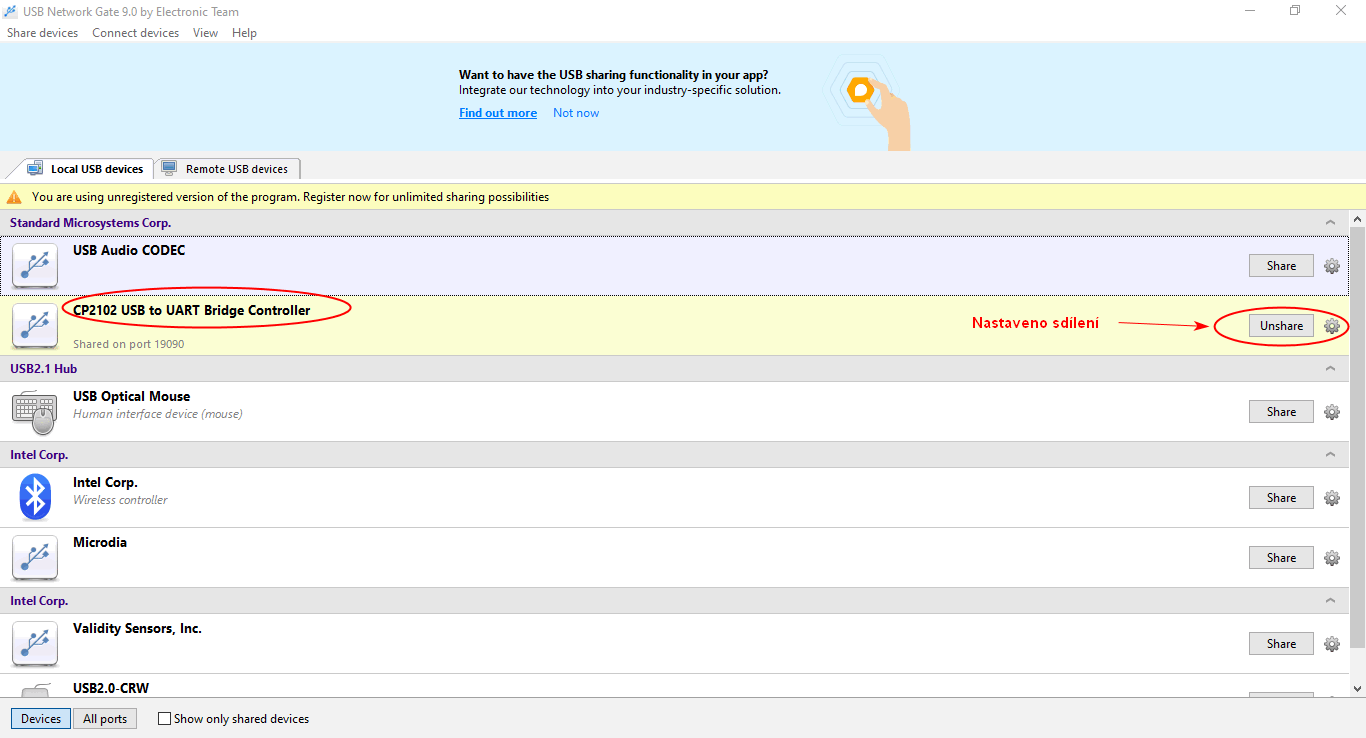Follow the Find out more link
1366x738 pixels.
(498, 113)
